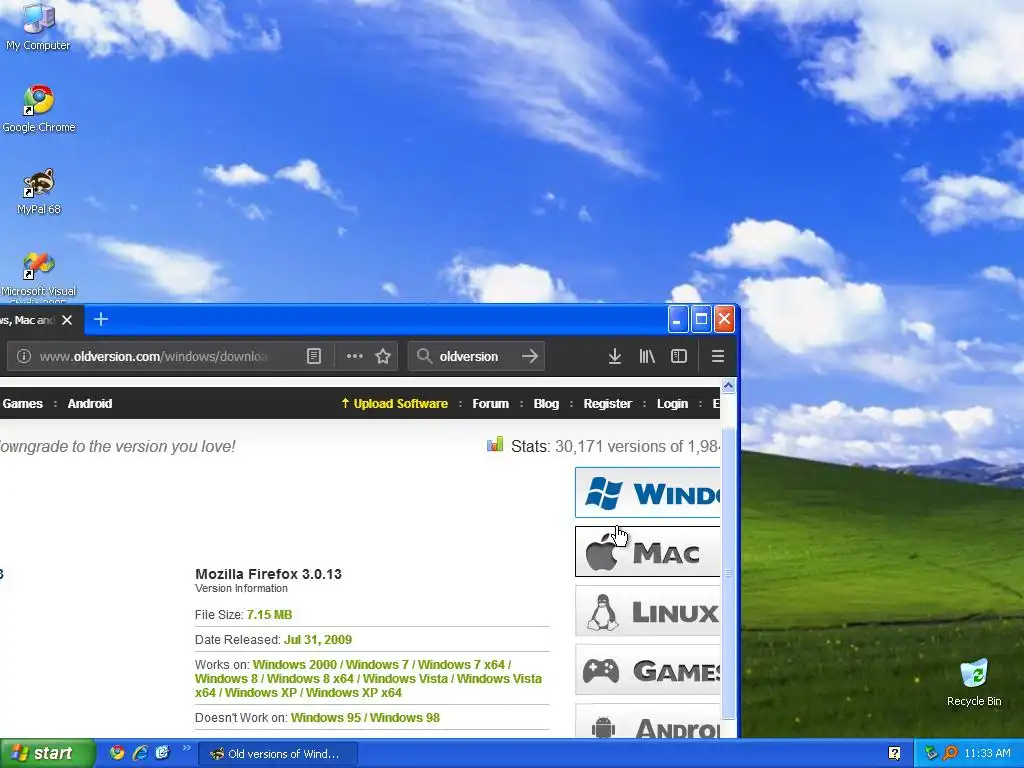
Task: Show site information for oldversion.com
Action: coord(24,356)
